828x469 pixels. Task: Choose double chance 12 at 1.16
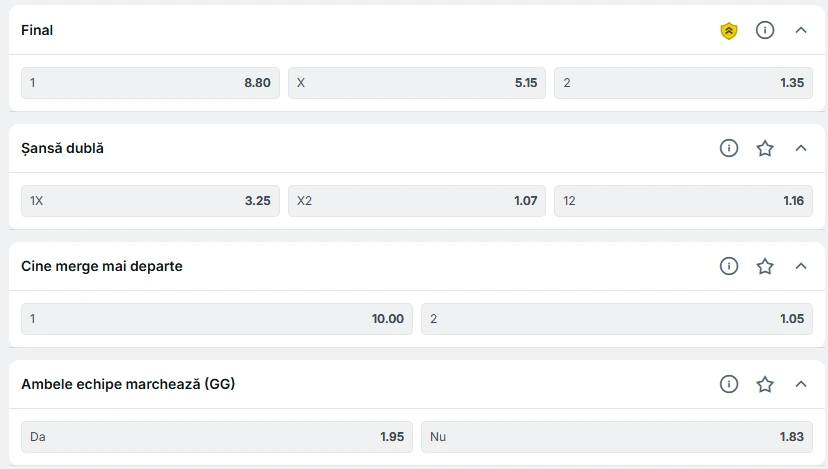[683, 201]
